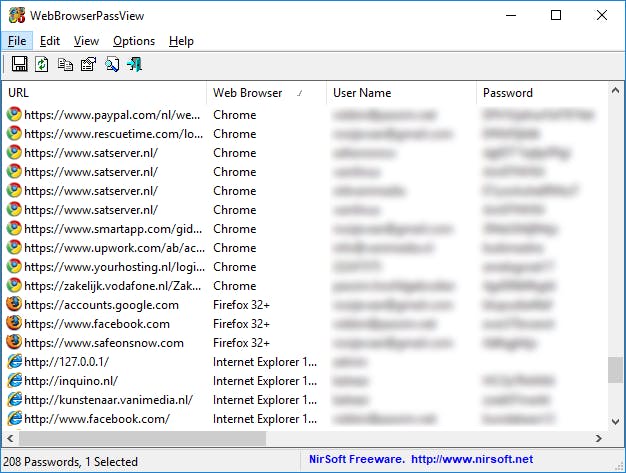The height and width of the screenshot is (473, 626).
Task: Click the Find toolbar icon
Action: pos(112,65)
